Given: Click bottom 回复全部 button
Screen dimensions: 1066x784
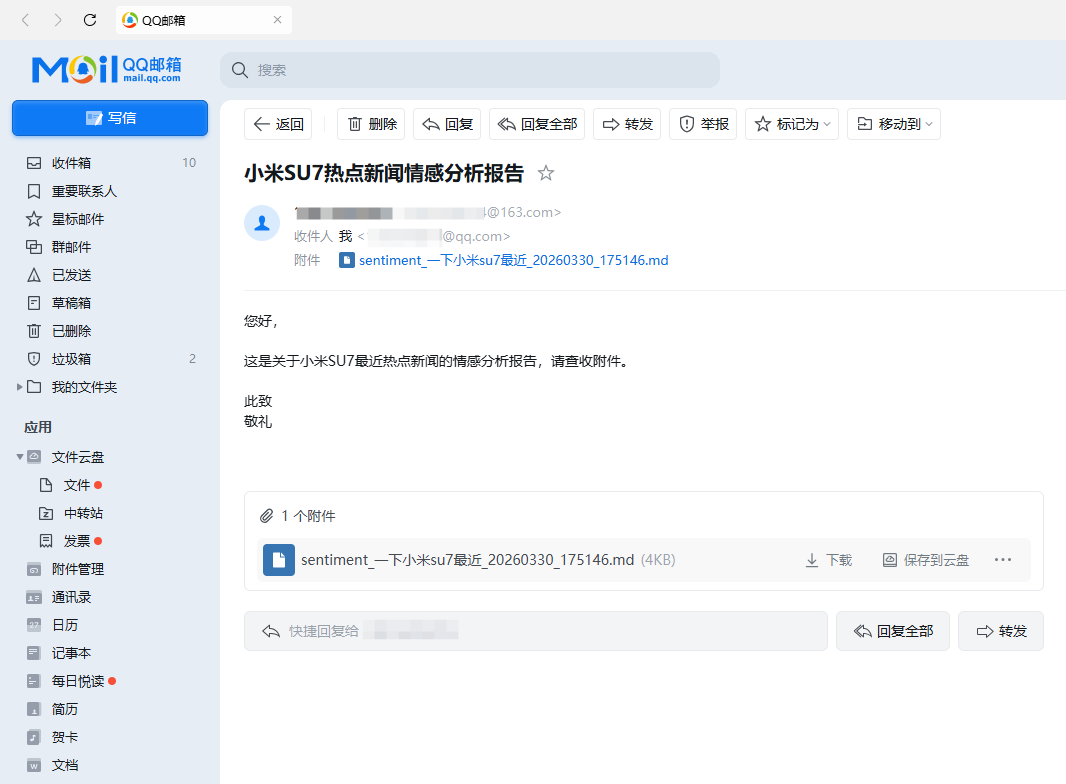Looking at the screenshot, I should [x=893, y=631].
